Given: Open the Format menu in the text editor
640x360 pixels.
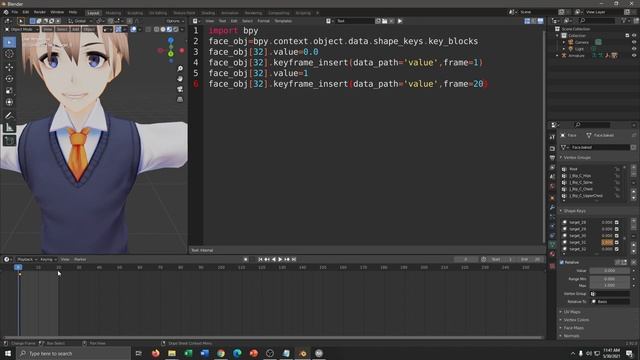Looking at the screenshot, I should click(x=263, y=21).
